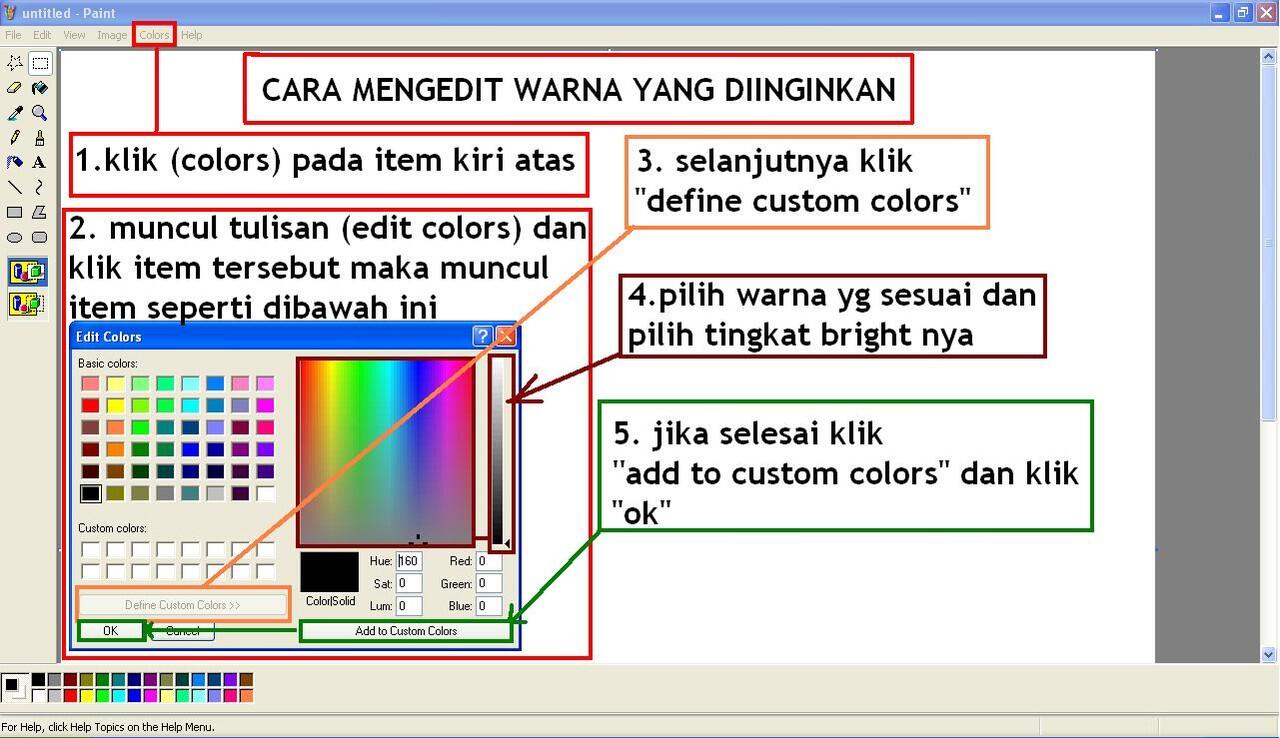Select the Free-Form Select tool
The height and width of the screenshot is (738, 1280).
coord(15,63)
